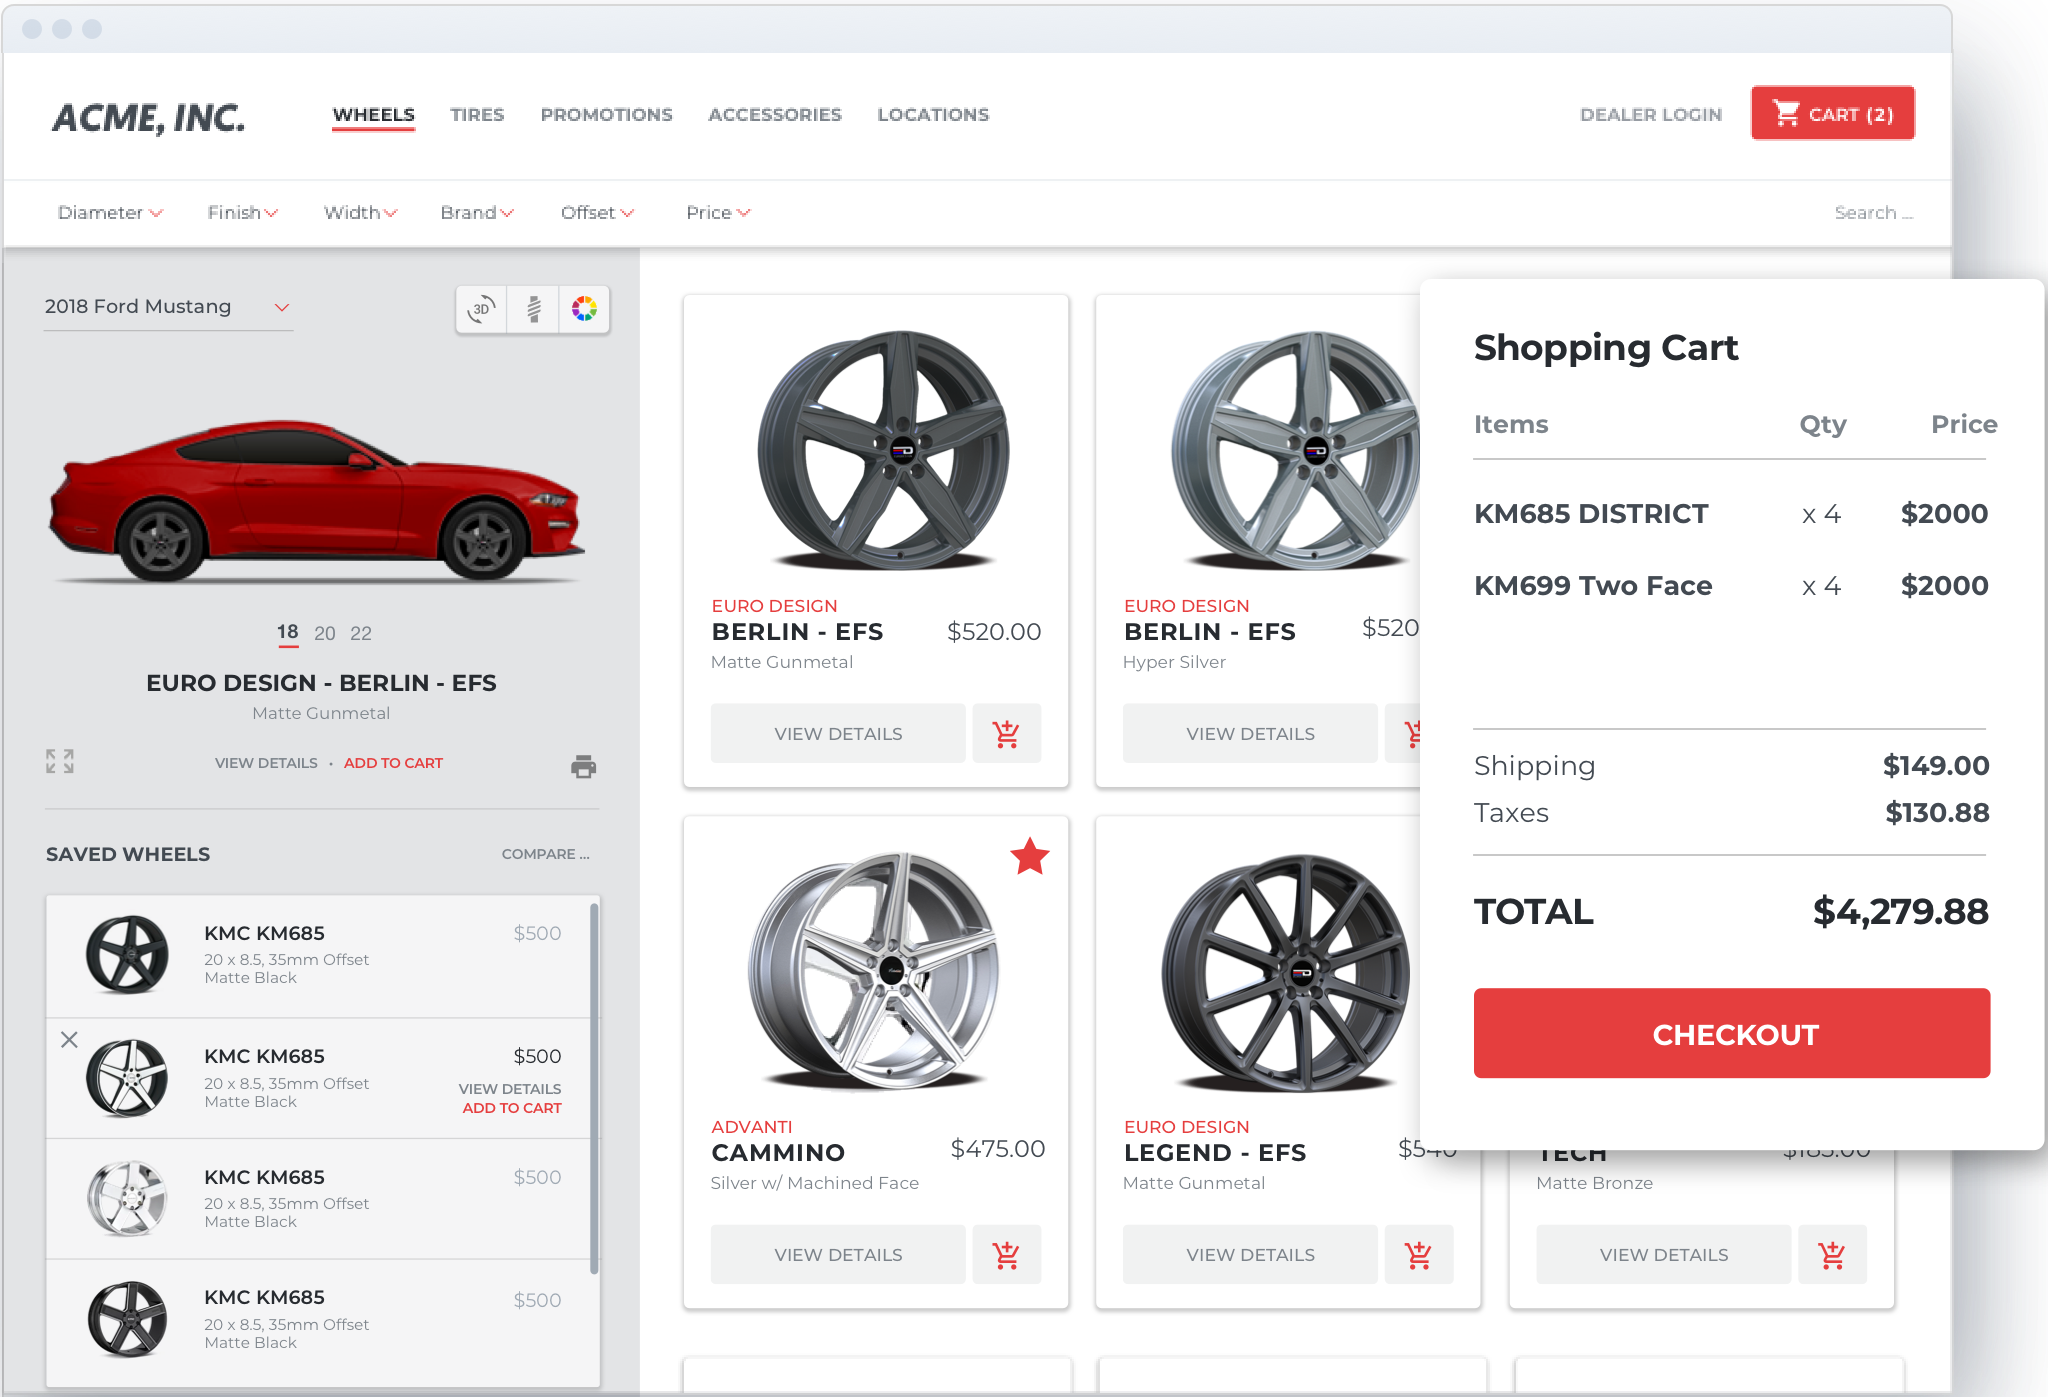Screen dimensions: 2048x1397
Task: Expand the Price filter dropdown
Action: pyautogui.click(x=718, y=213)
